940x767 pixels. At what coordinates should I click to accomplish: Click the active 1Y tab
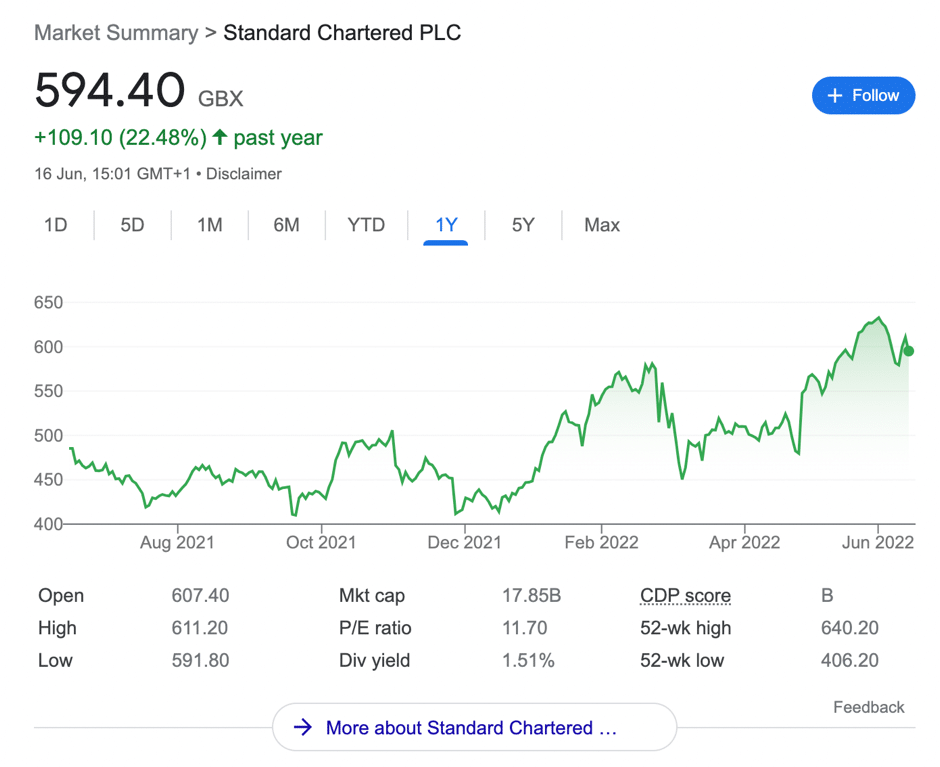[x=446, y=225]
